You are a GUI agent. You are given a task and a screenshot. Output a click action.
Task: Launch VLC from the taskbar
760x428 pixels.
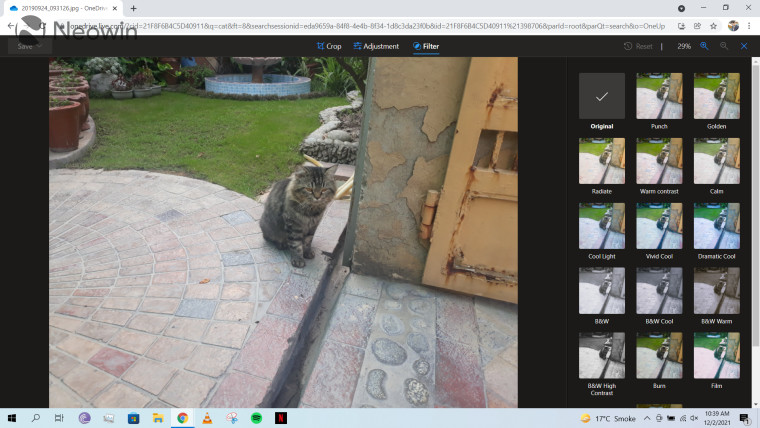click(x=207, y=418)
